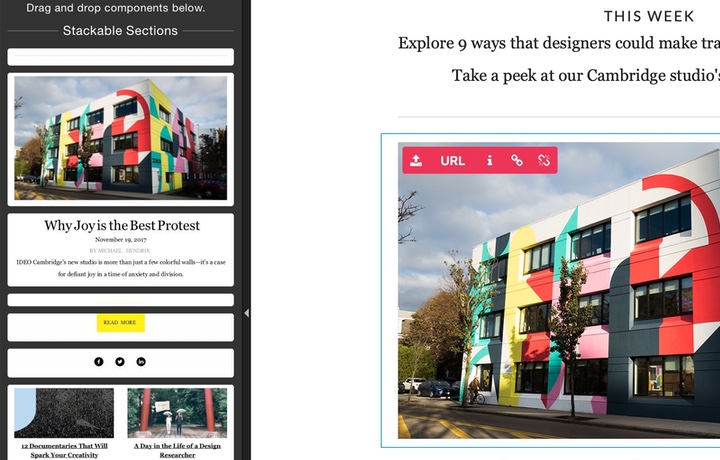Collapse the sidebar using the left arrow

(246, 313)
